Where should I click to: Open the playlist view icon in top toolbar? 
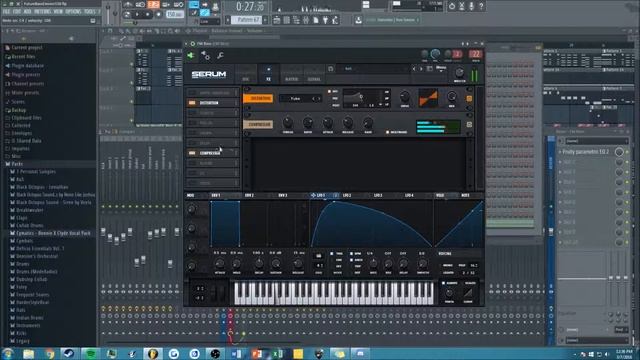pos(277,20)
